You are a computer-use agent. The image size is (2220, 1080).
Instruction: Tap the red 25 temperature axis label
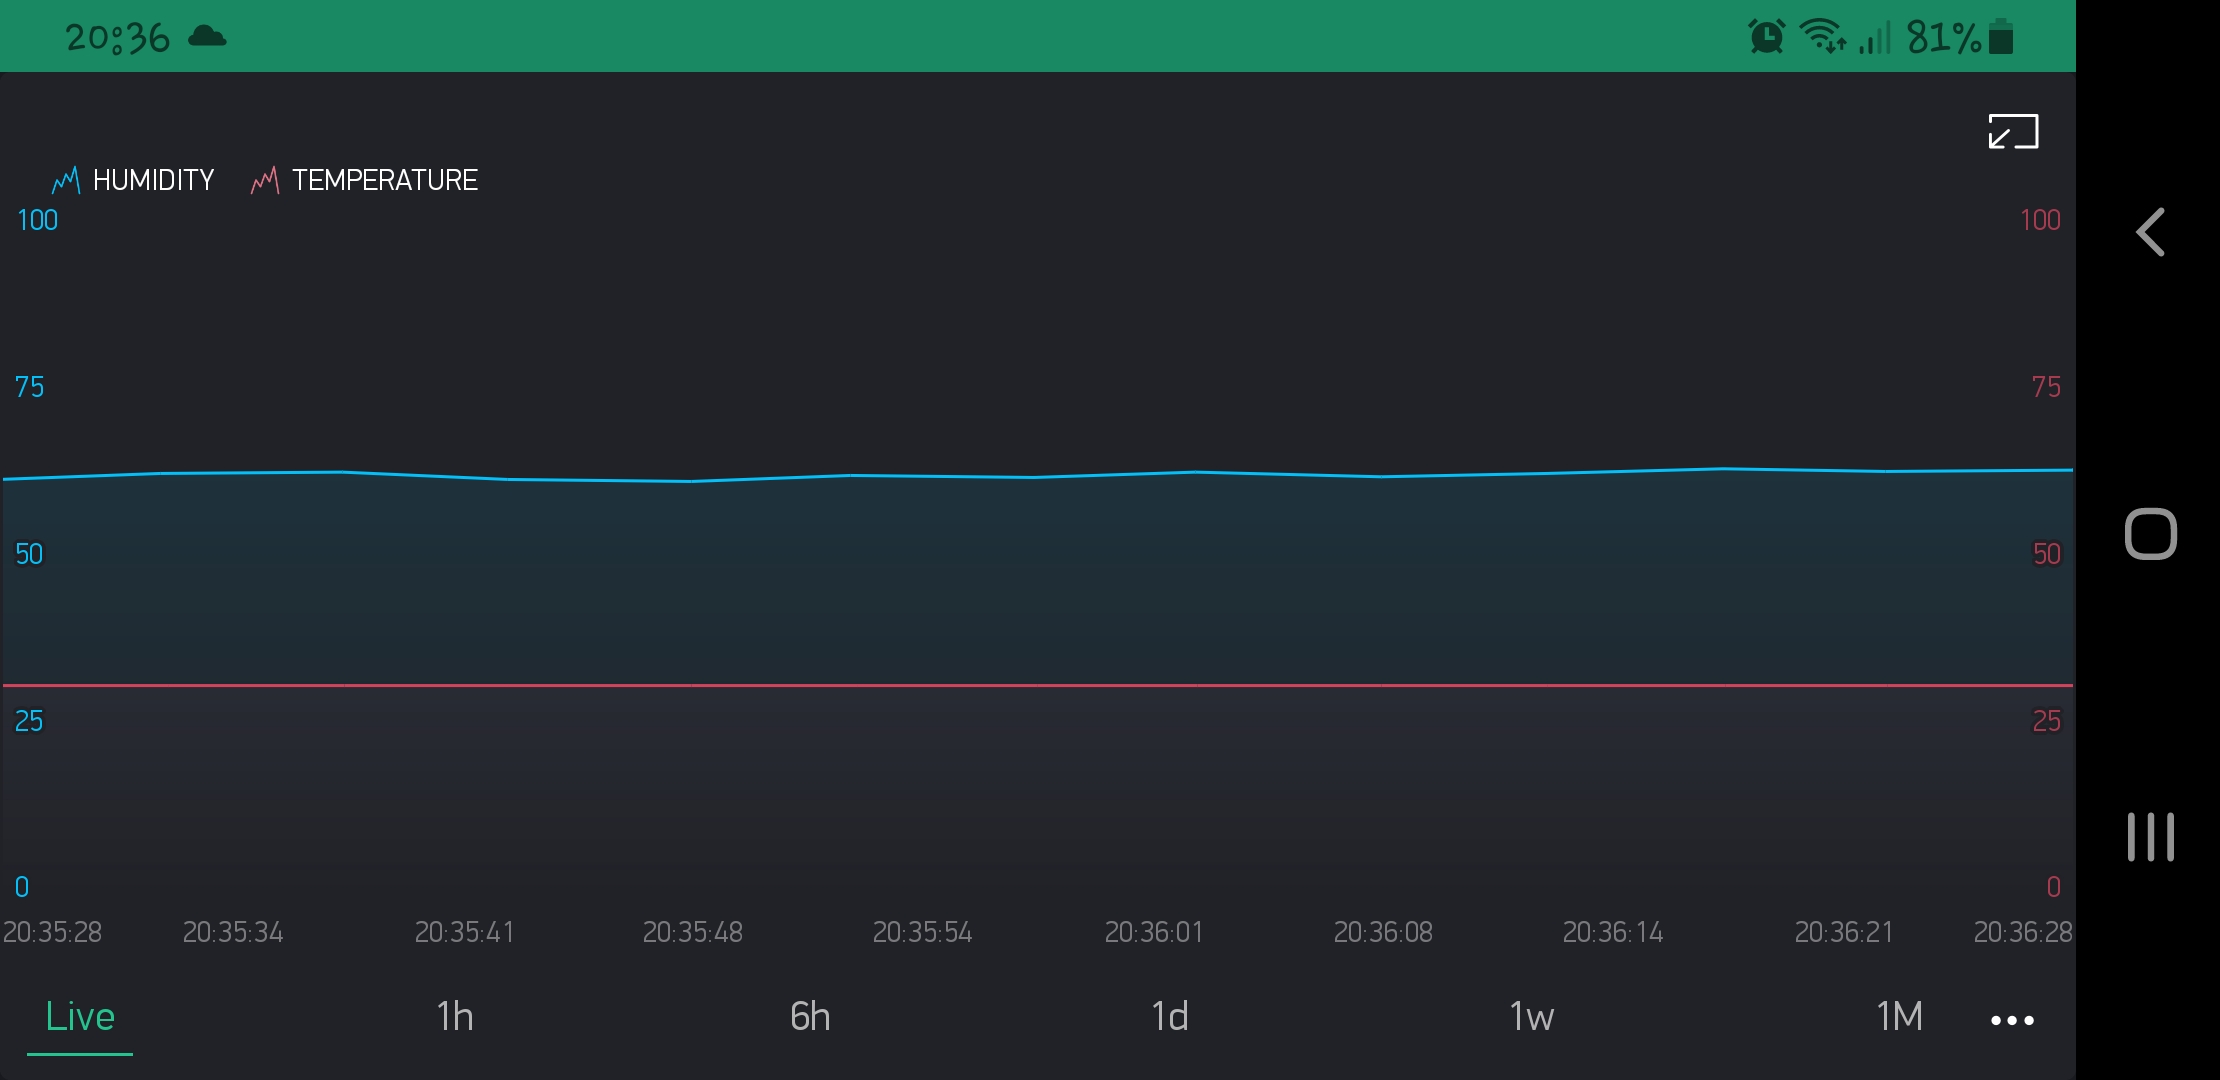(x=2047, y=721)
